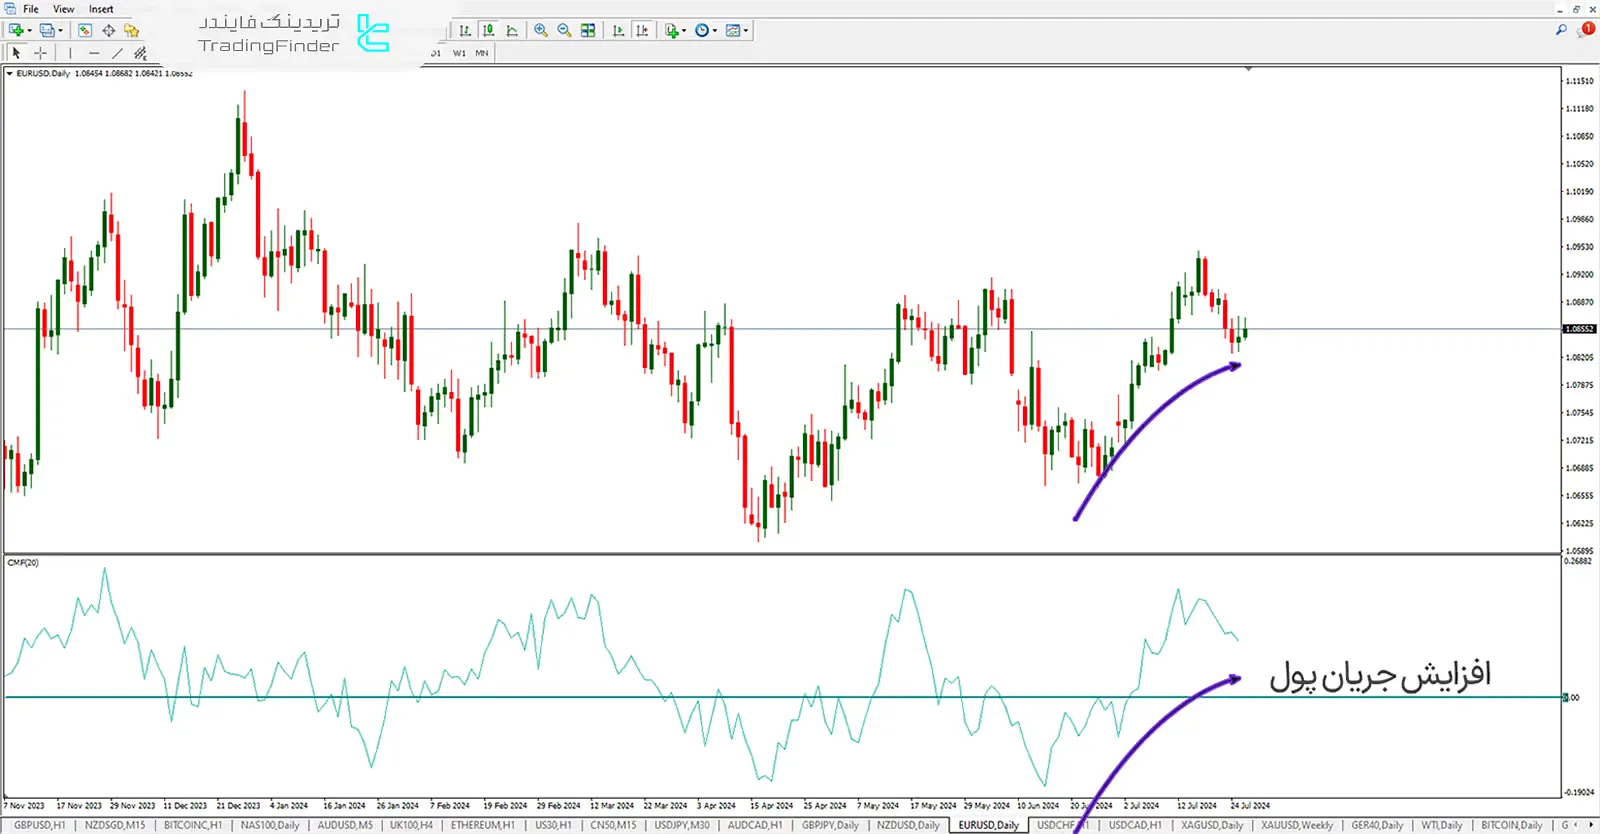Screen dimensions: 1600x834
Task: Expand the new chart dropdown arrow
Action: (x=30, y=31)
